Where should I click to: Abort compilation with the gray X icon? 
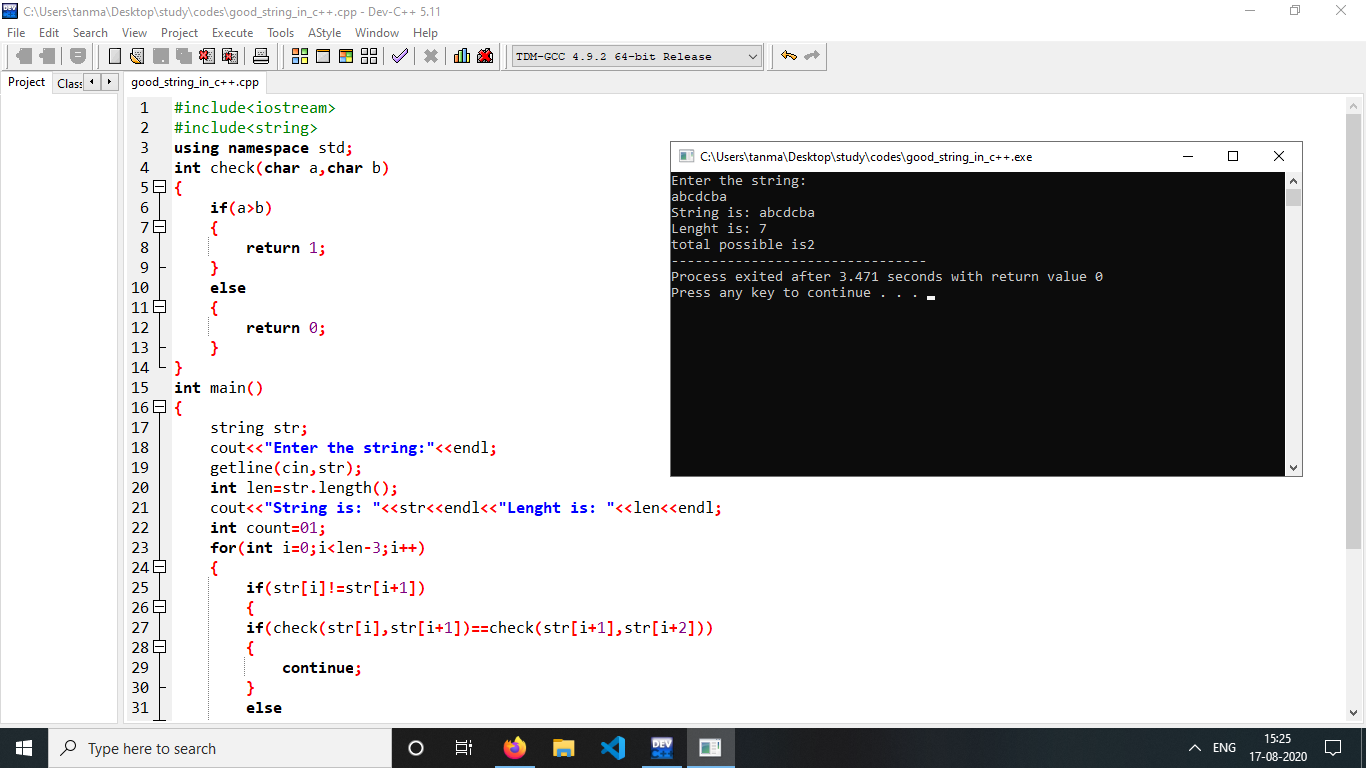point(431,56)
